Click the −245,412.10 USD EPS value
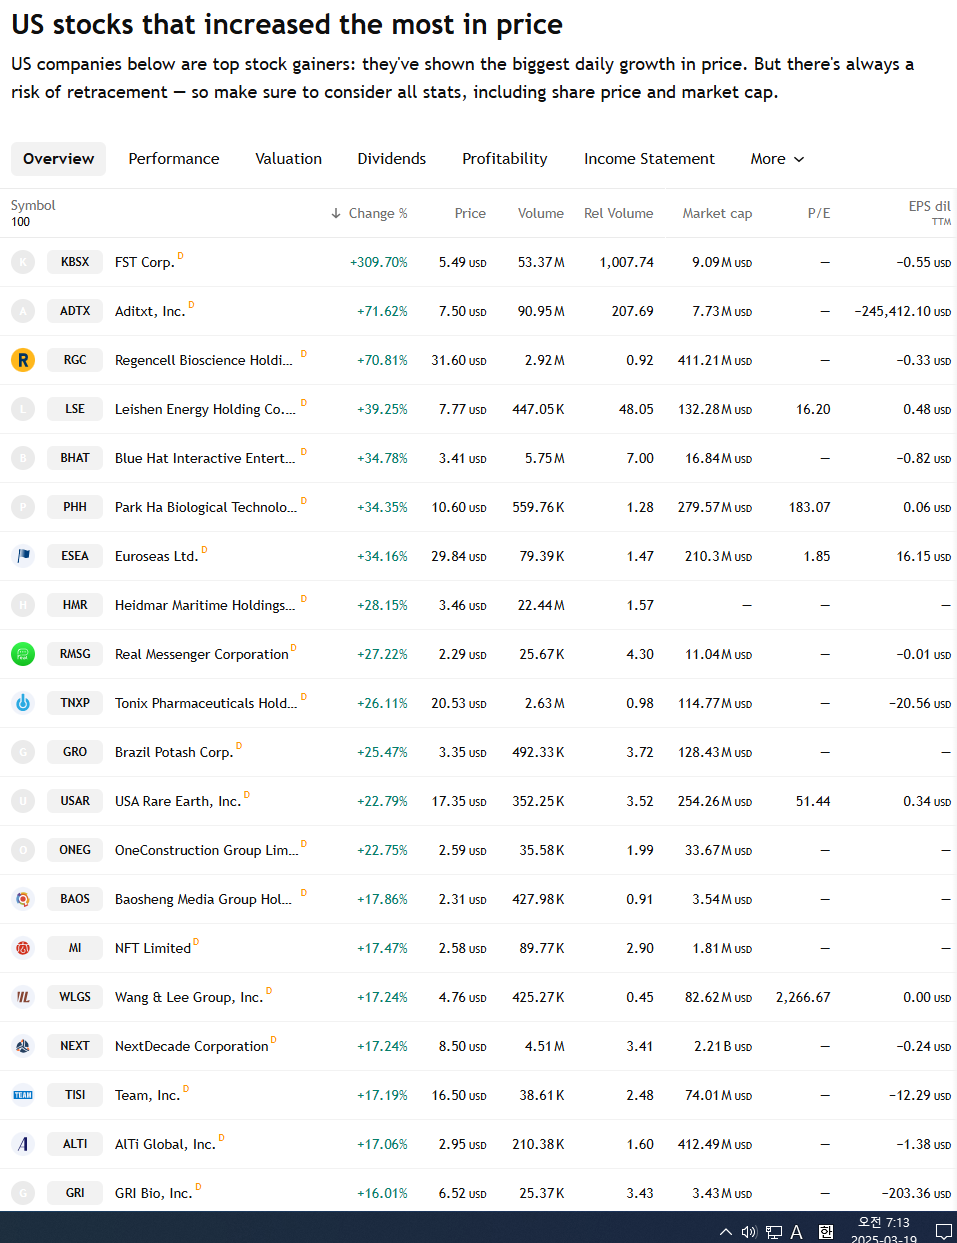This screenshot has width=957, height=1243. tap(903, 311)
